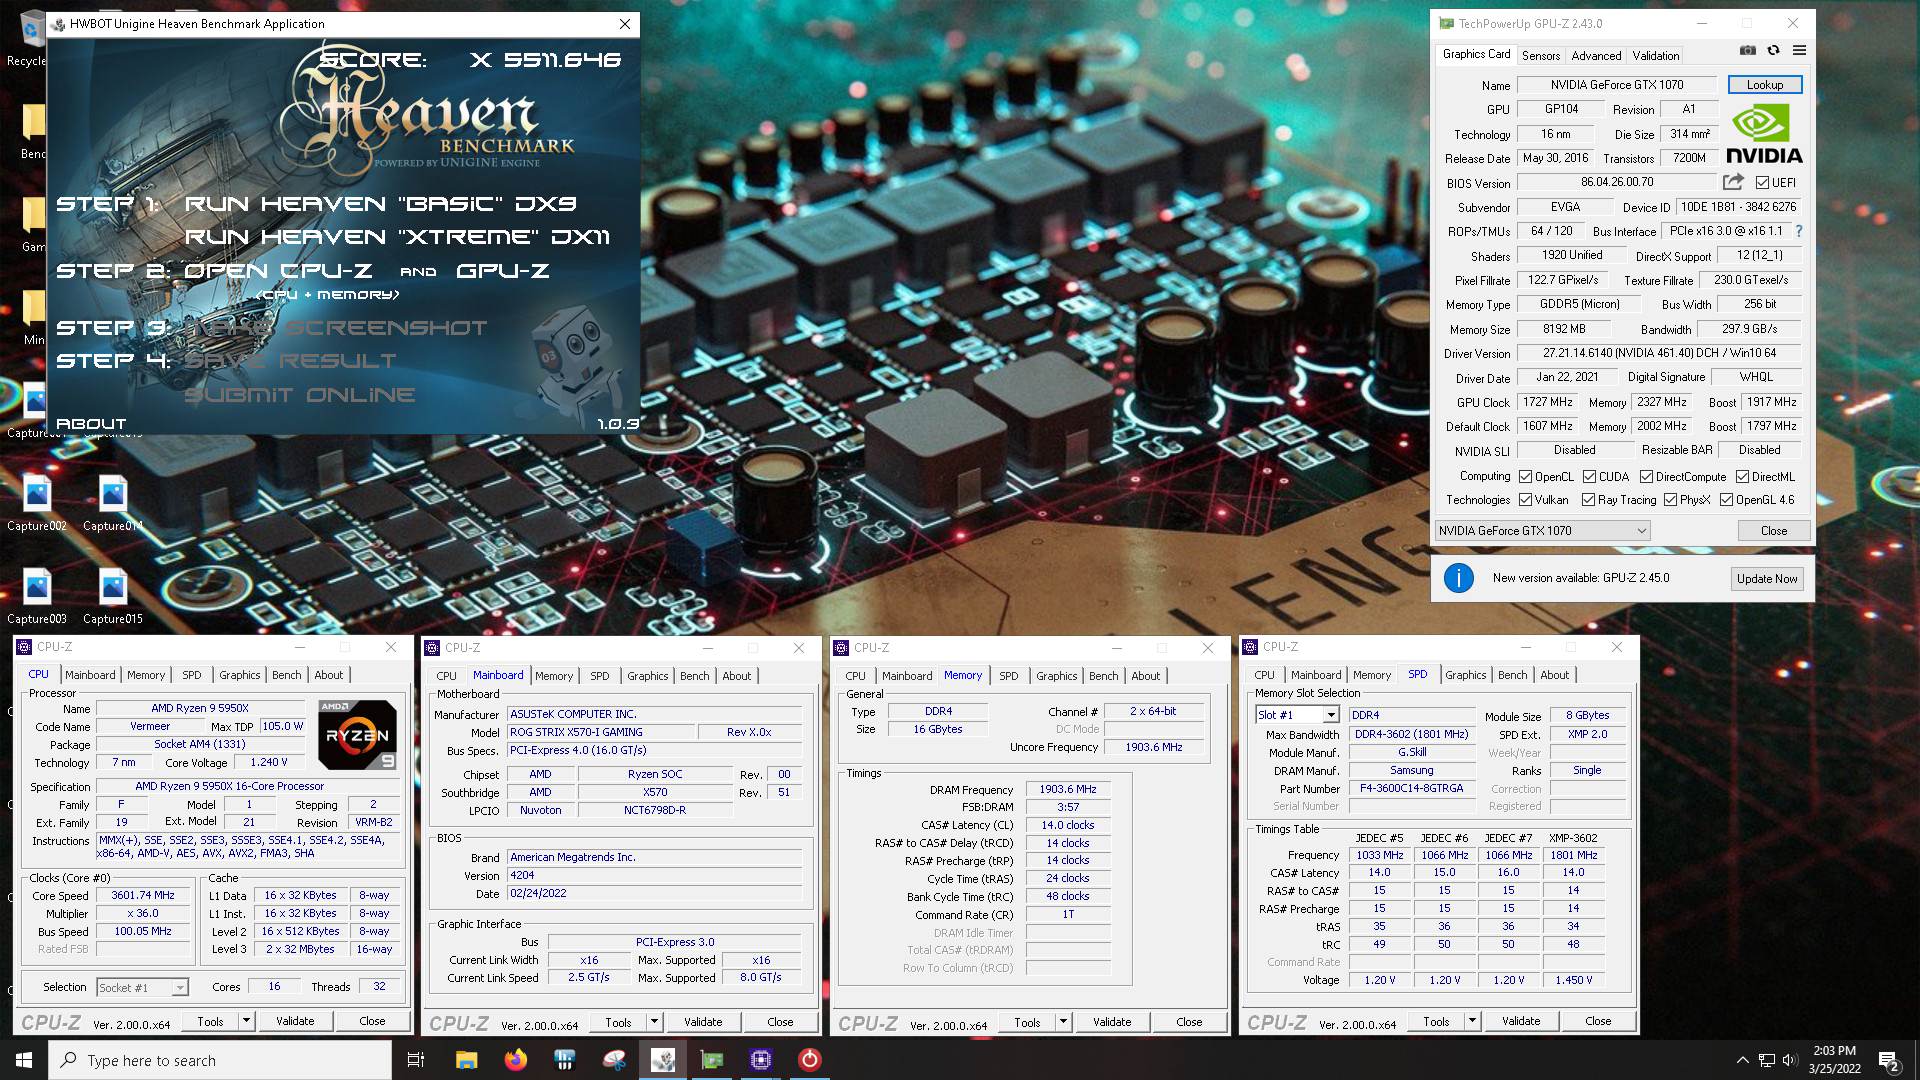The image size is (1920, 1080).
Task: Click the blue info icon for update
Action: point(1458,578)
